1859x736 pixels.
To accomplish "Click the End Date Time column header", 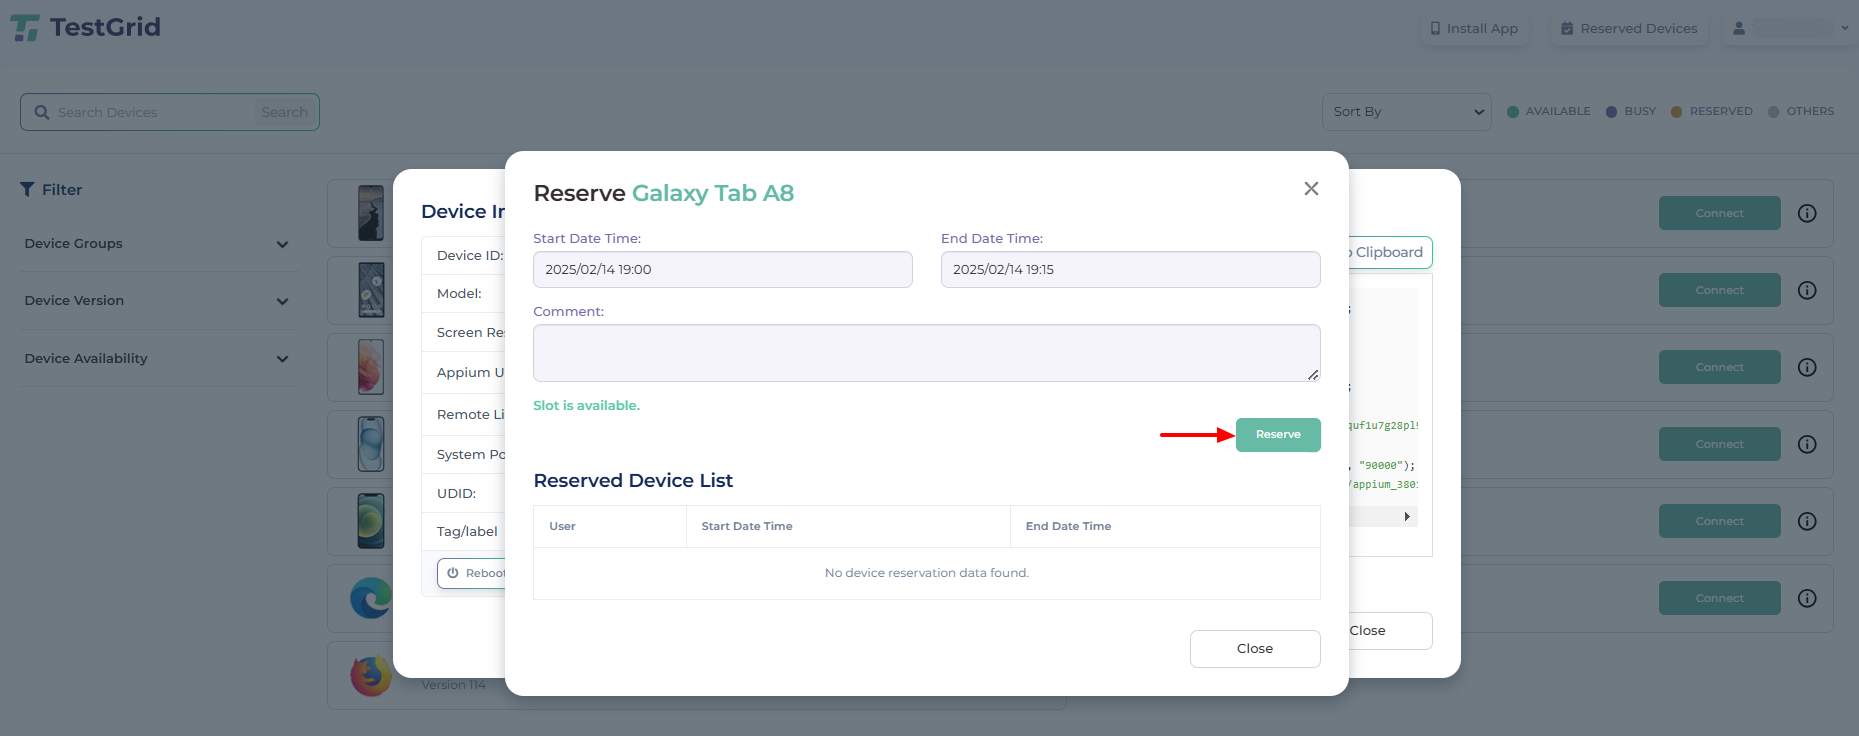I will [1068, 526].
